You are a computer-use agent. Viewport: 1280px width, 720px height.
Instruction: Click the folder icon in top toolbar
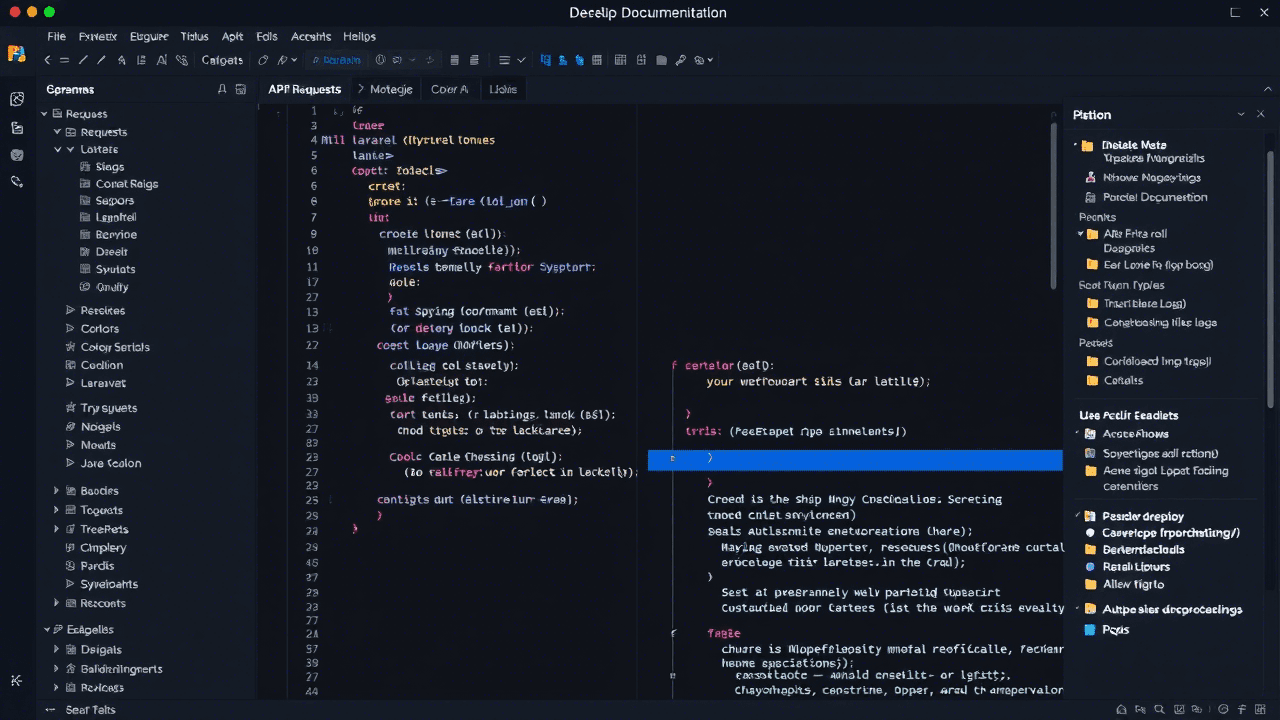661,60
